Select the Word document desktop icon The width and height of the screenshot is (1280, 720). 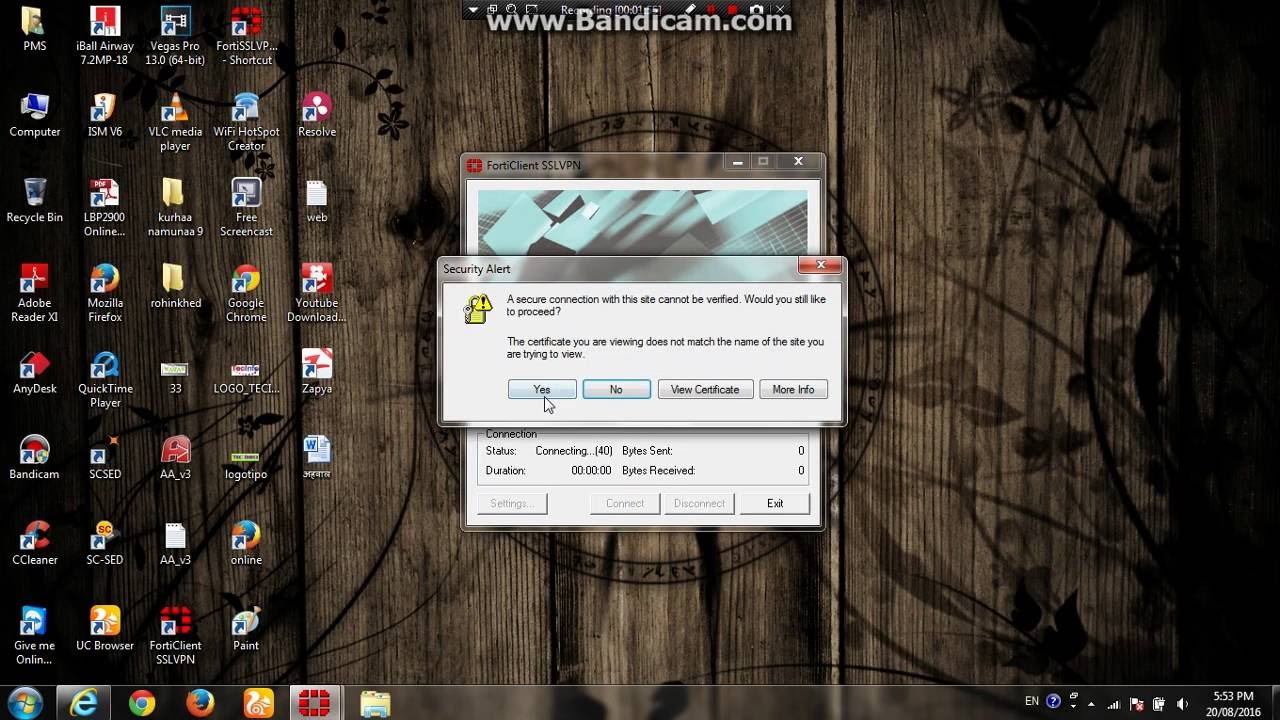(x=317, y=457)
